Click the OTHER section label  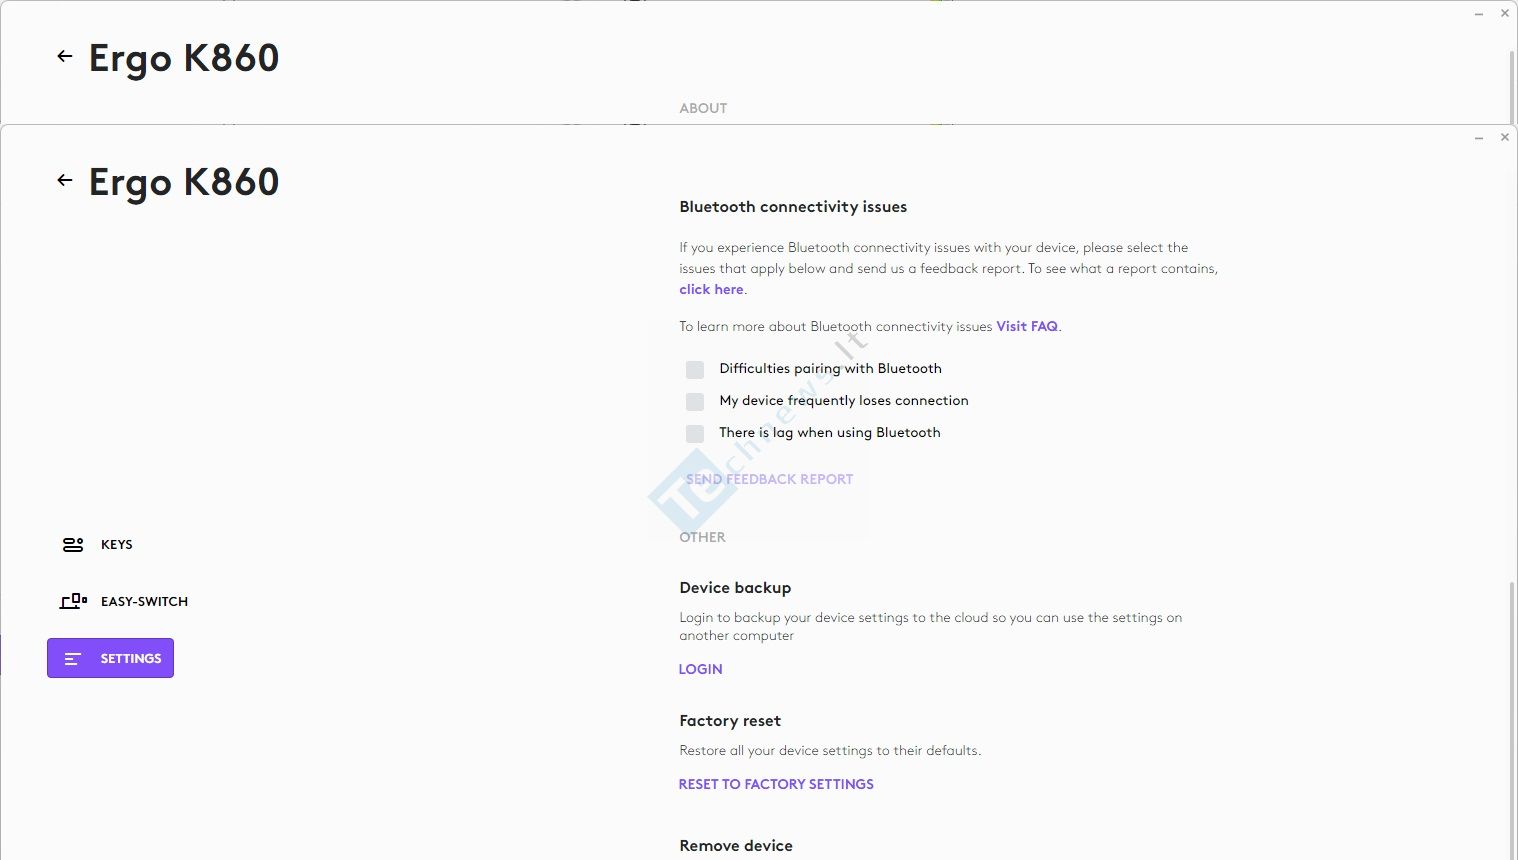coord(702,538)
